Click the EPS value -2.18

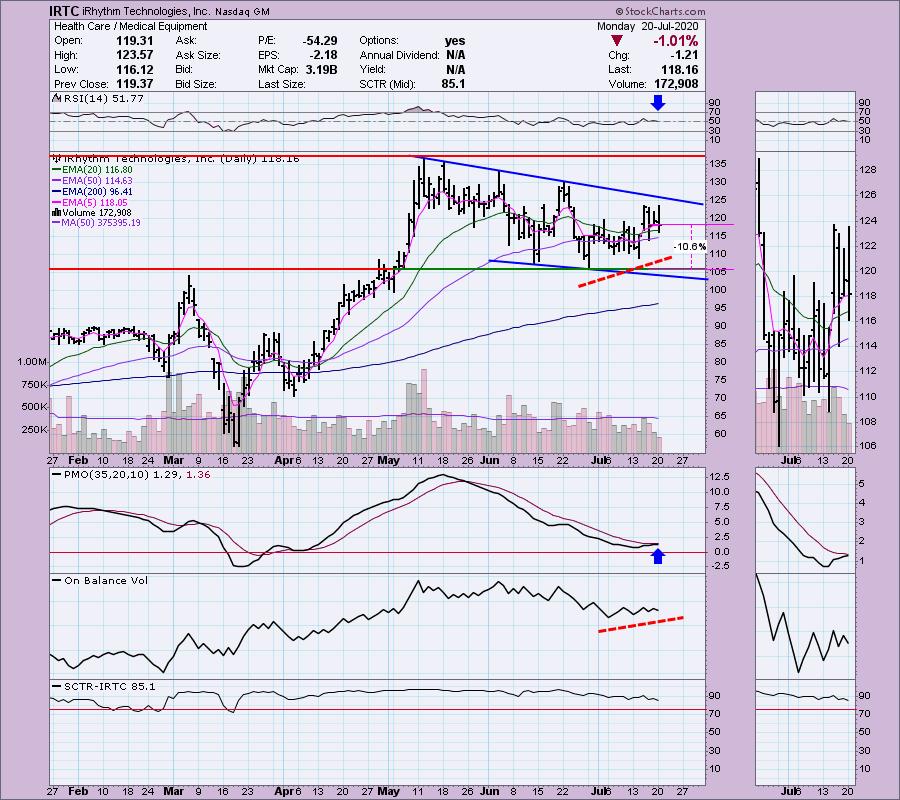point(324,55)
